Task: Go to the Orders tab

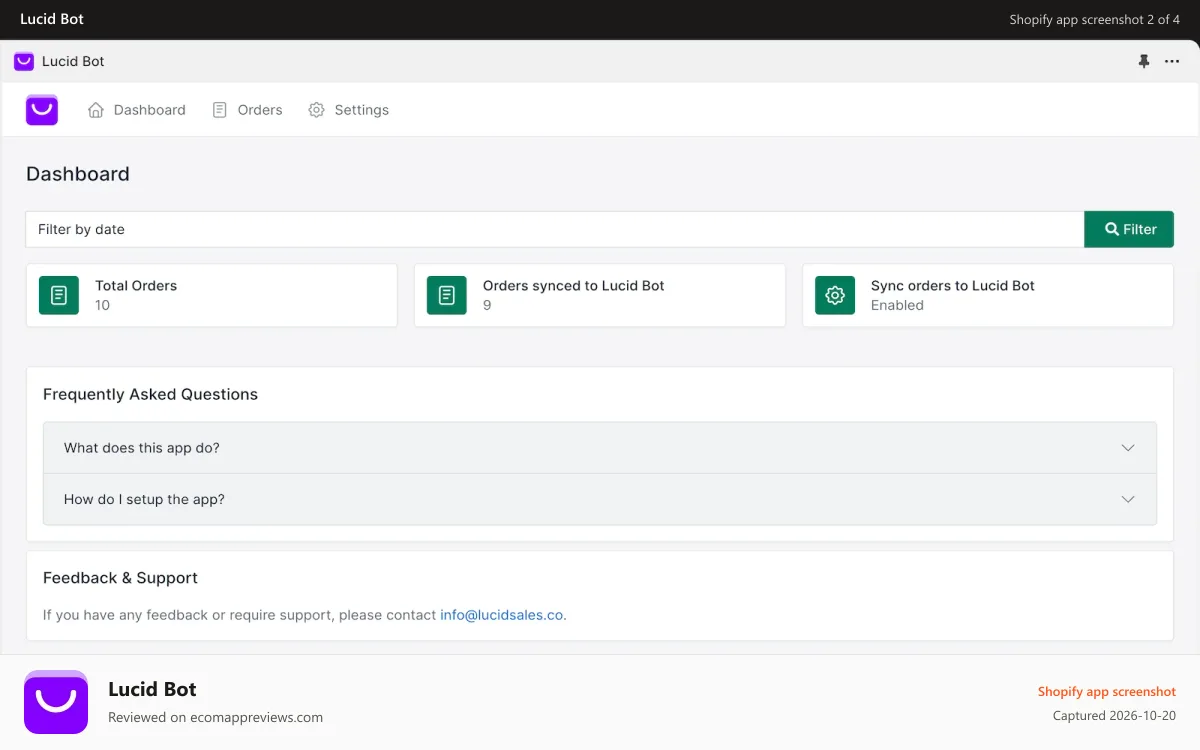Action: pos(247,110)
